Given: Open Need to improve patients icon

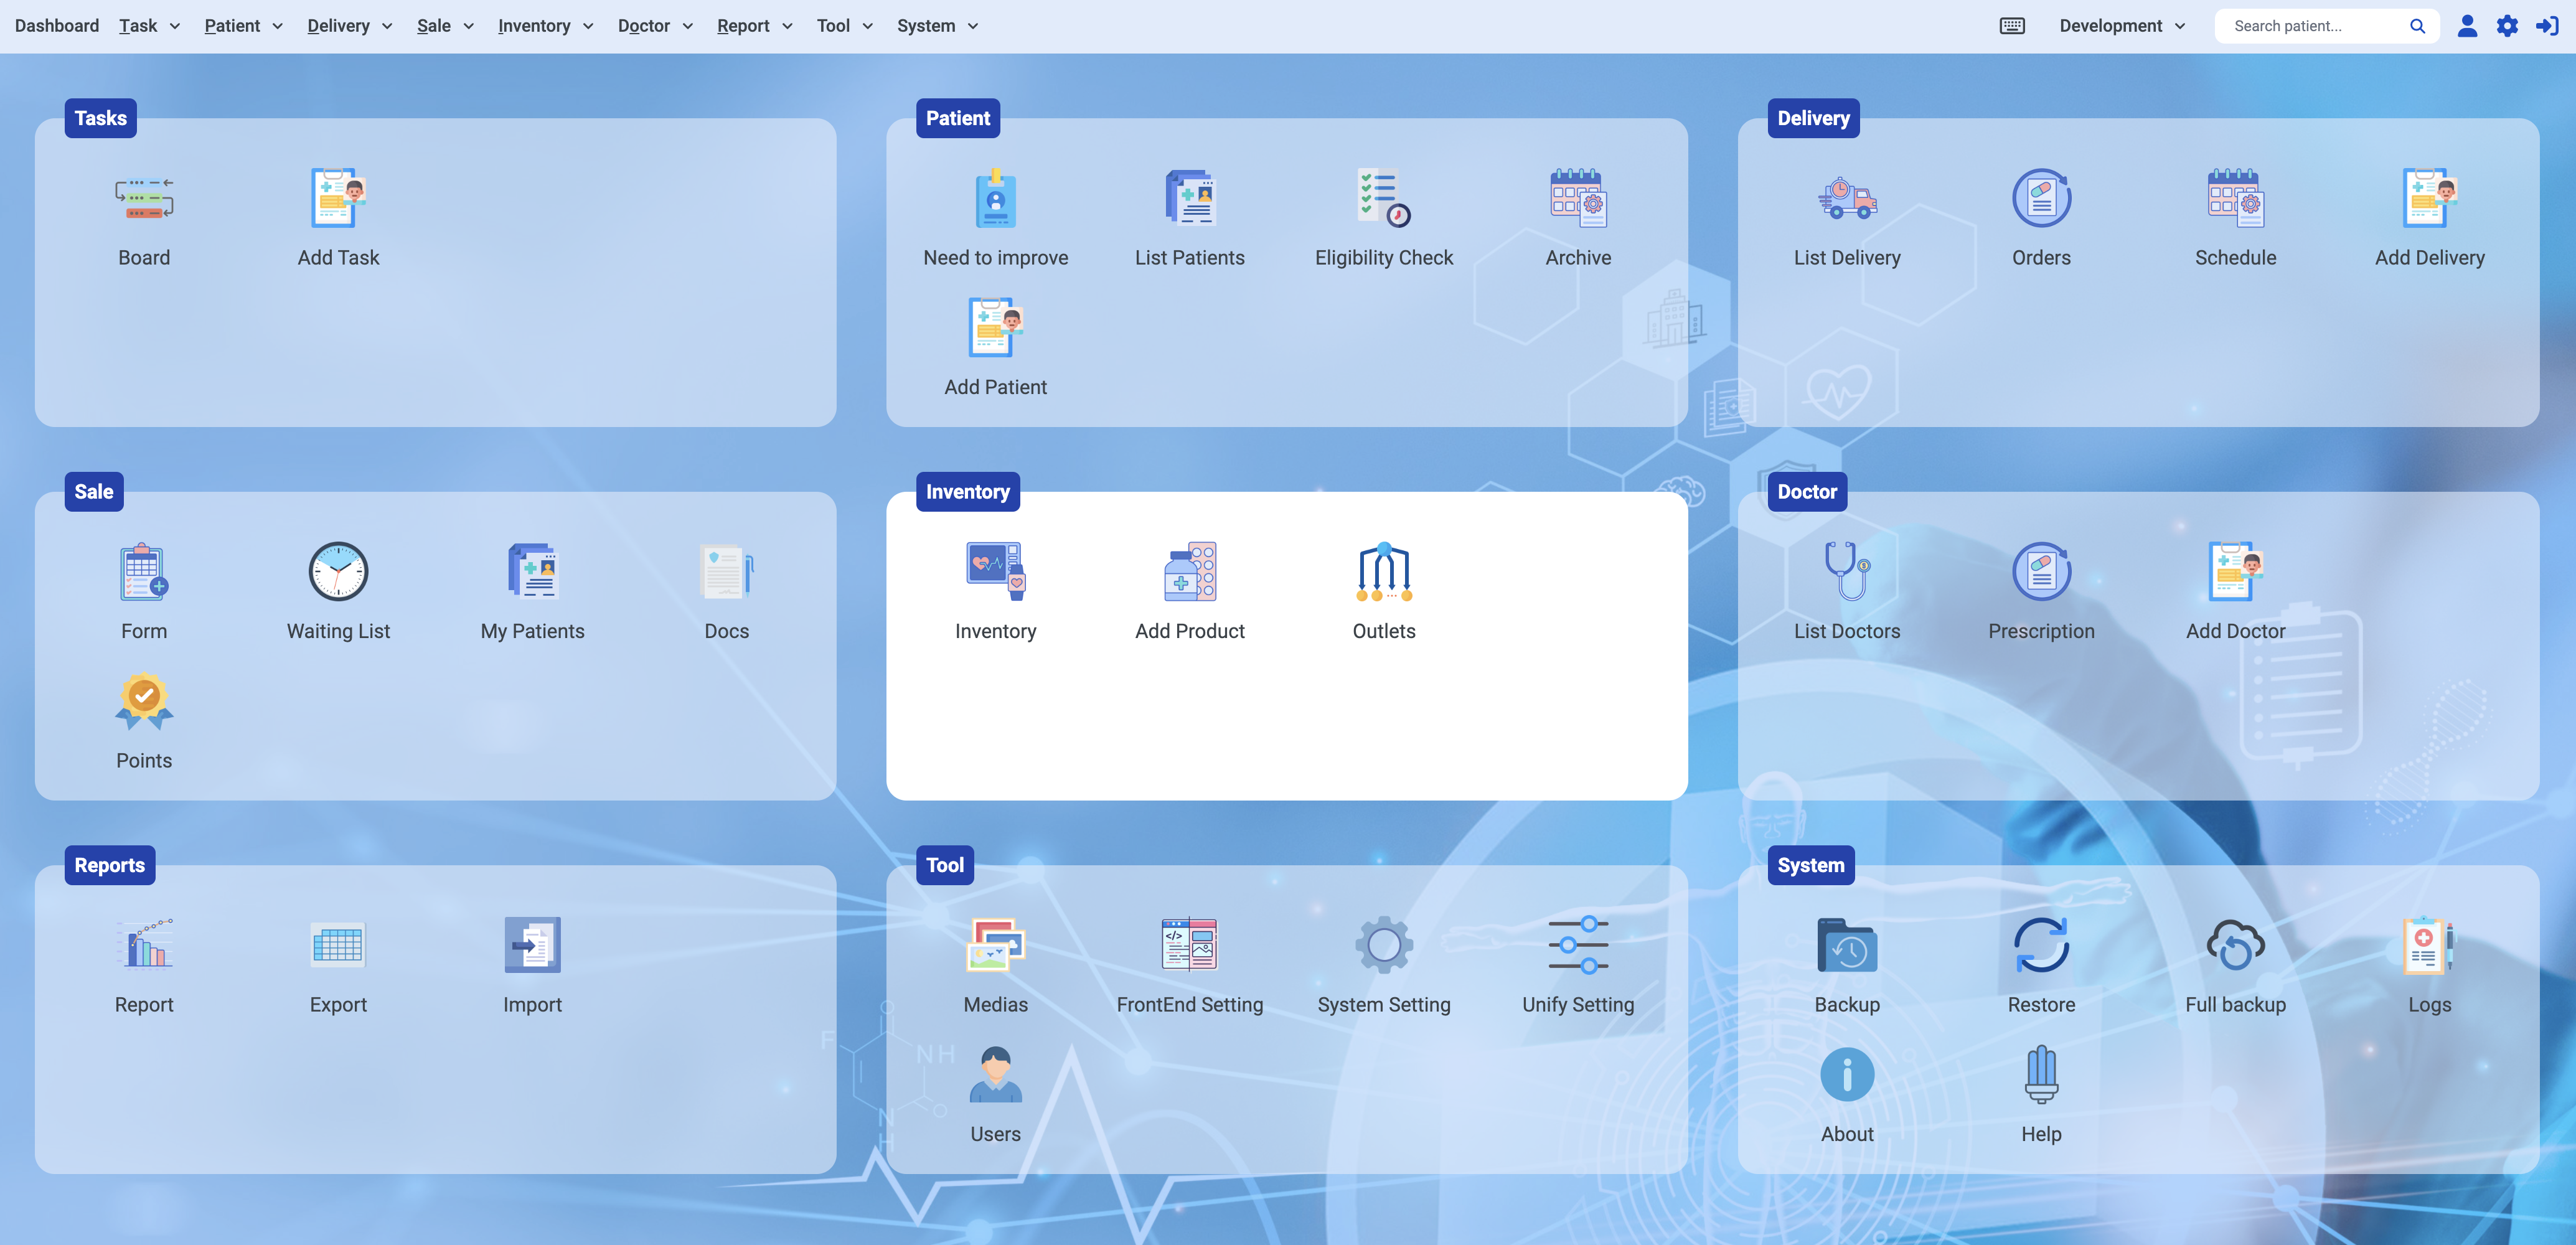Looking at the screenshot, I should (995, 198).
